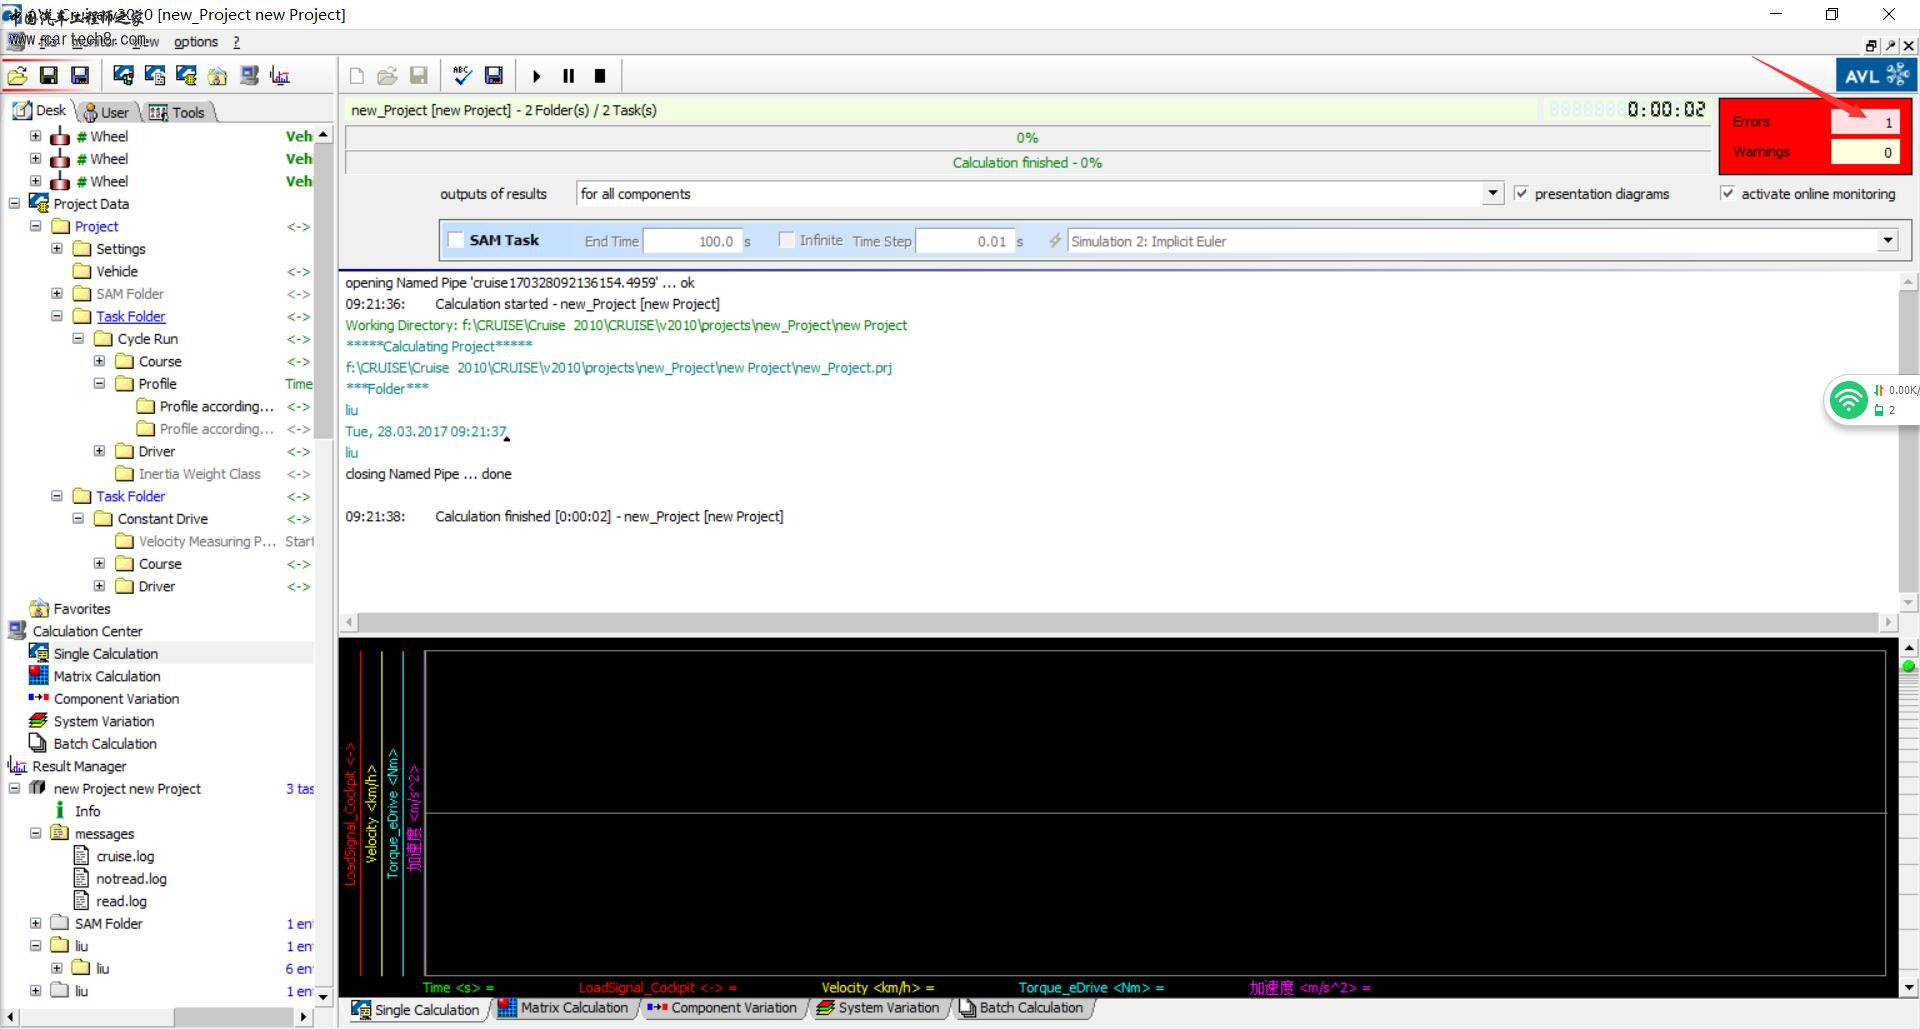This screenshot has width=1920, height=1030.
Task: Open the Simulation 2: Implicit Euler dropdown
Action: pyautogui.click(x=1887, y=240)
